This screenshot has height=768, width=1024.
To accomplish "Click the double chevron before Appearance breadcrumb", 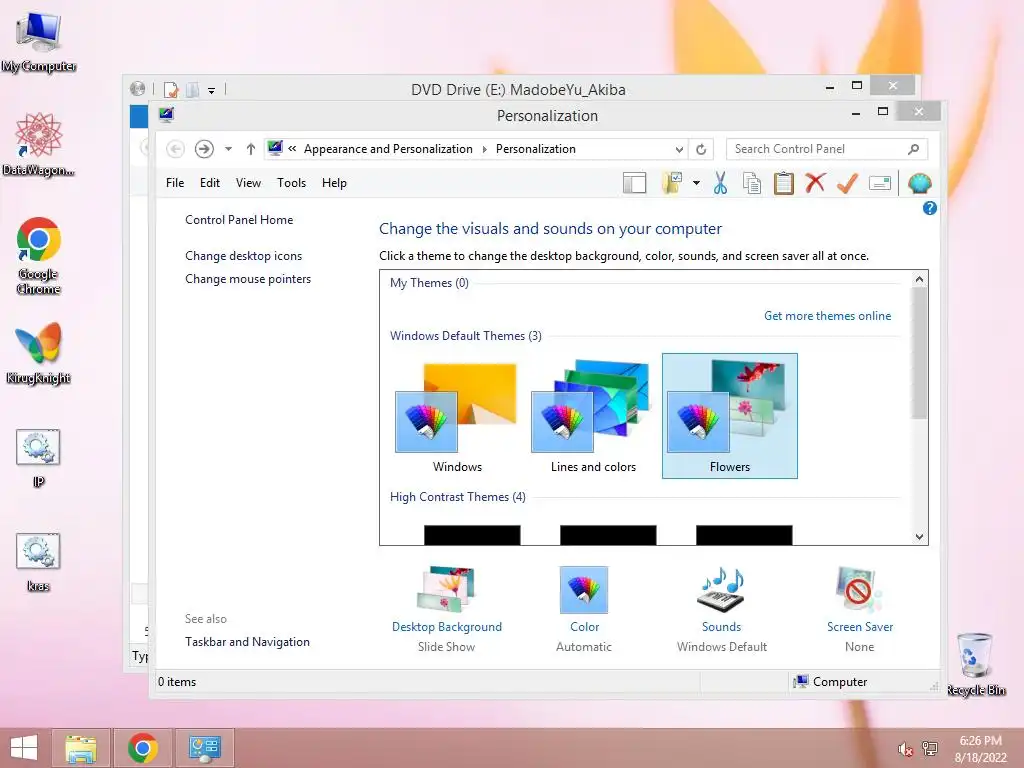I will click(292, 149).
